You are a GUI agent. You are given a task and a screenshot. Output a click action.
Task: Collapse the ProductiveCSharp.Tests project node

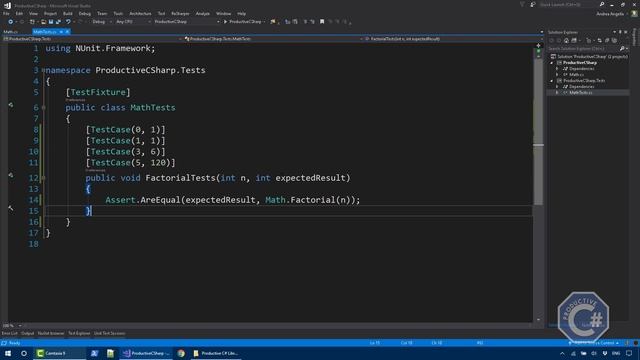click(552, 81)
